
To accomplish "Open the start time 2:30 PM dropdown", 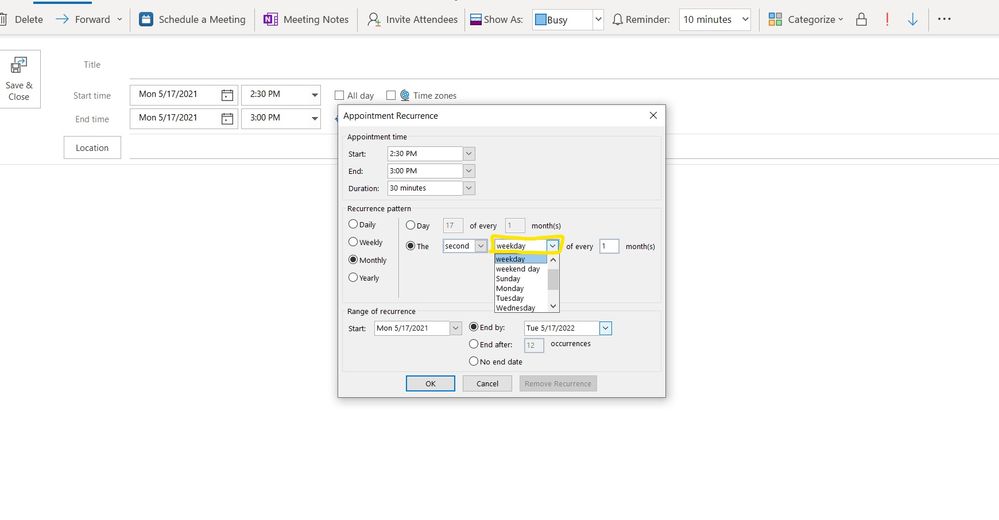I will pyautogui.click(x=314, y=95).
